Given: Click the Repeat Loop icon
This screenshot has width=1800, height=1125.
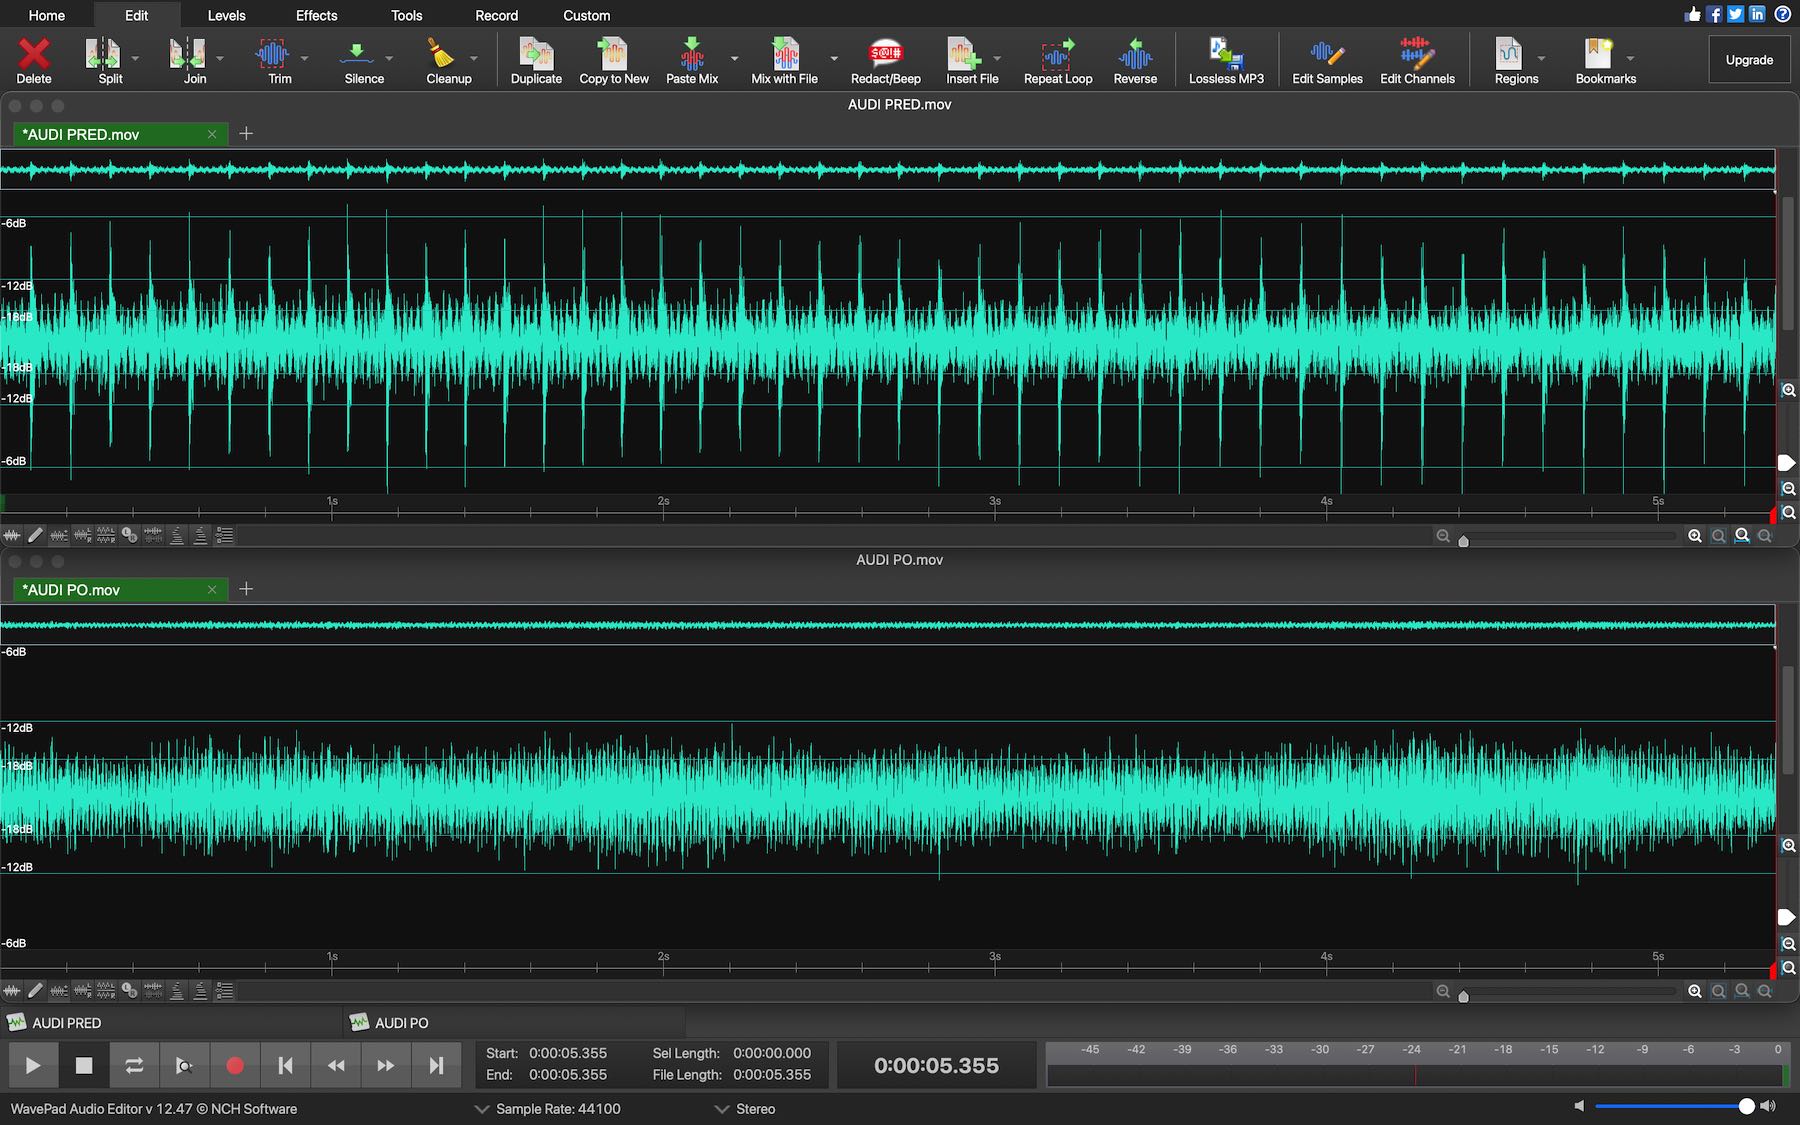Looking at the screenshot, I should click(x=1058, y=53).
